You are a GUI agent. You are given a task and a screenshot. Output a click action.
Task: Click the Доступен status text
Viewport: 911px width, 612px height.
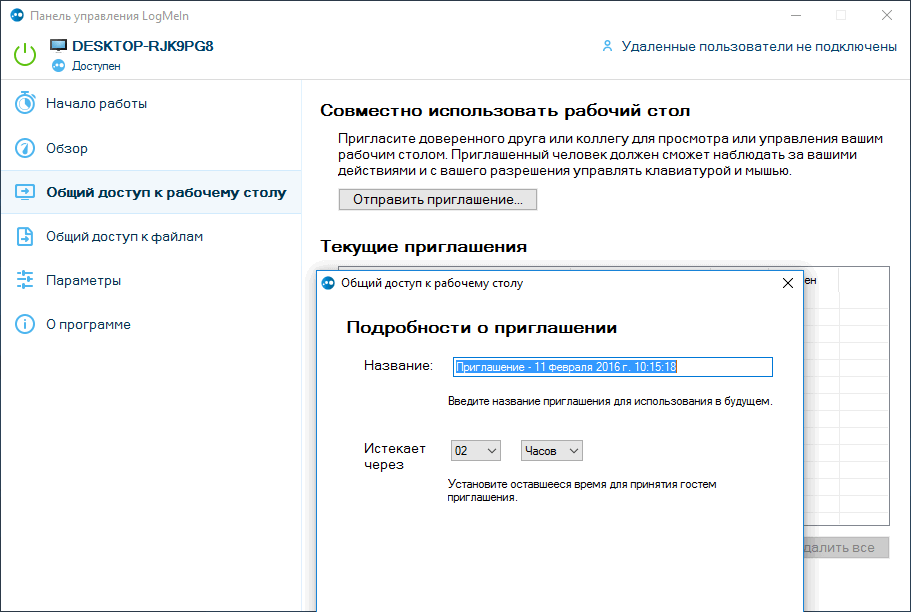point(96,66)
